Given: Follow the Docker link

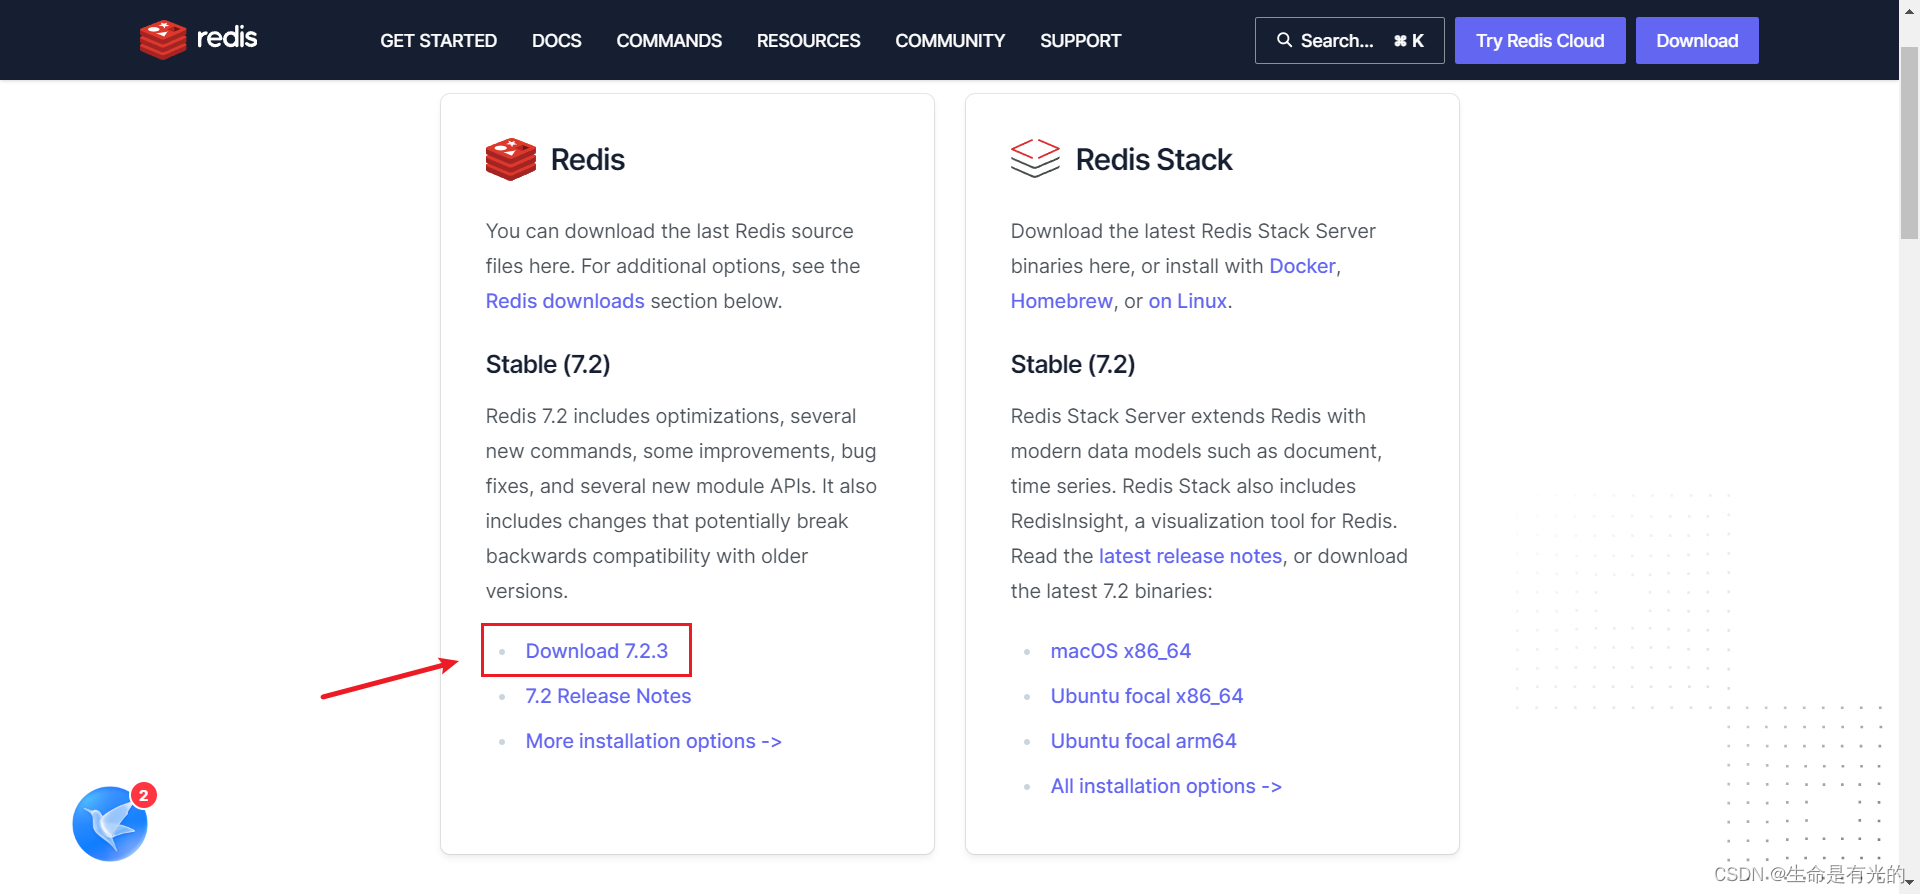Looking at the screenshot, I should [x=1302, y=266].
